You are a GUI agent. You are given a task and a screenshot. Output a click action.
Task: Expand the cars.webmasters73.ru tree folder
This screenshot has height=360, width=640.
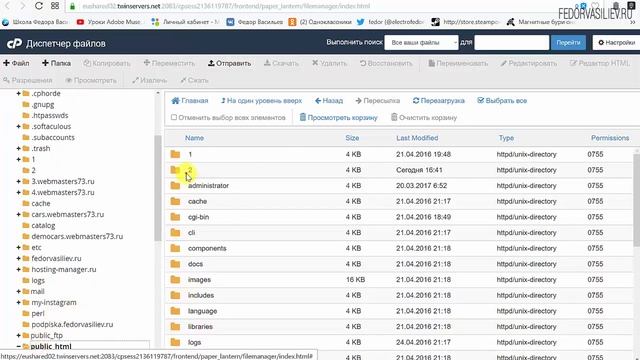(18, 214)
